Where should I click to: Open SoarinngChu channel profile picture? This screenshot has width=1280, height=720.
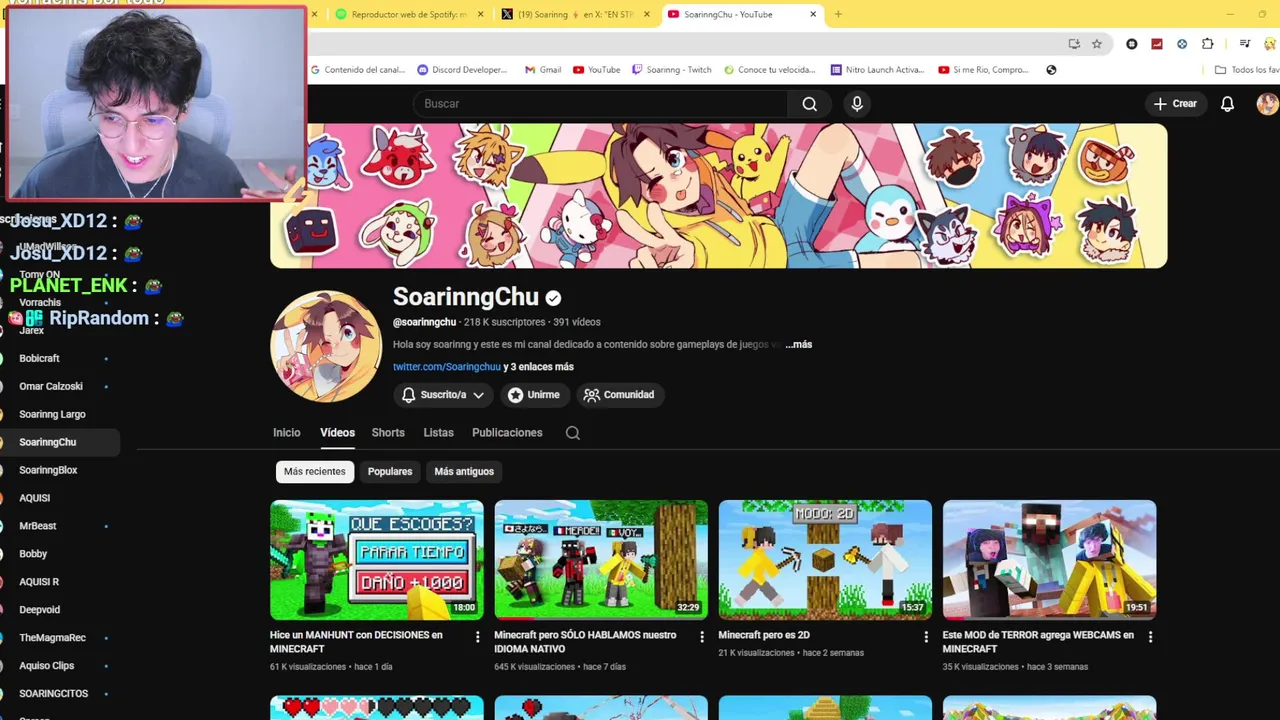(x=326, y=346)
